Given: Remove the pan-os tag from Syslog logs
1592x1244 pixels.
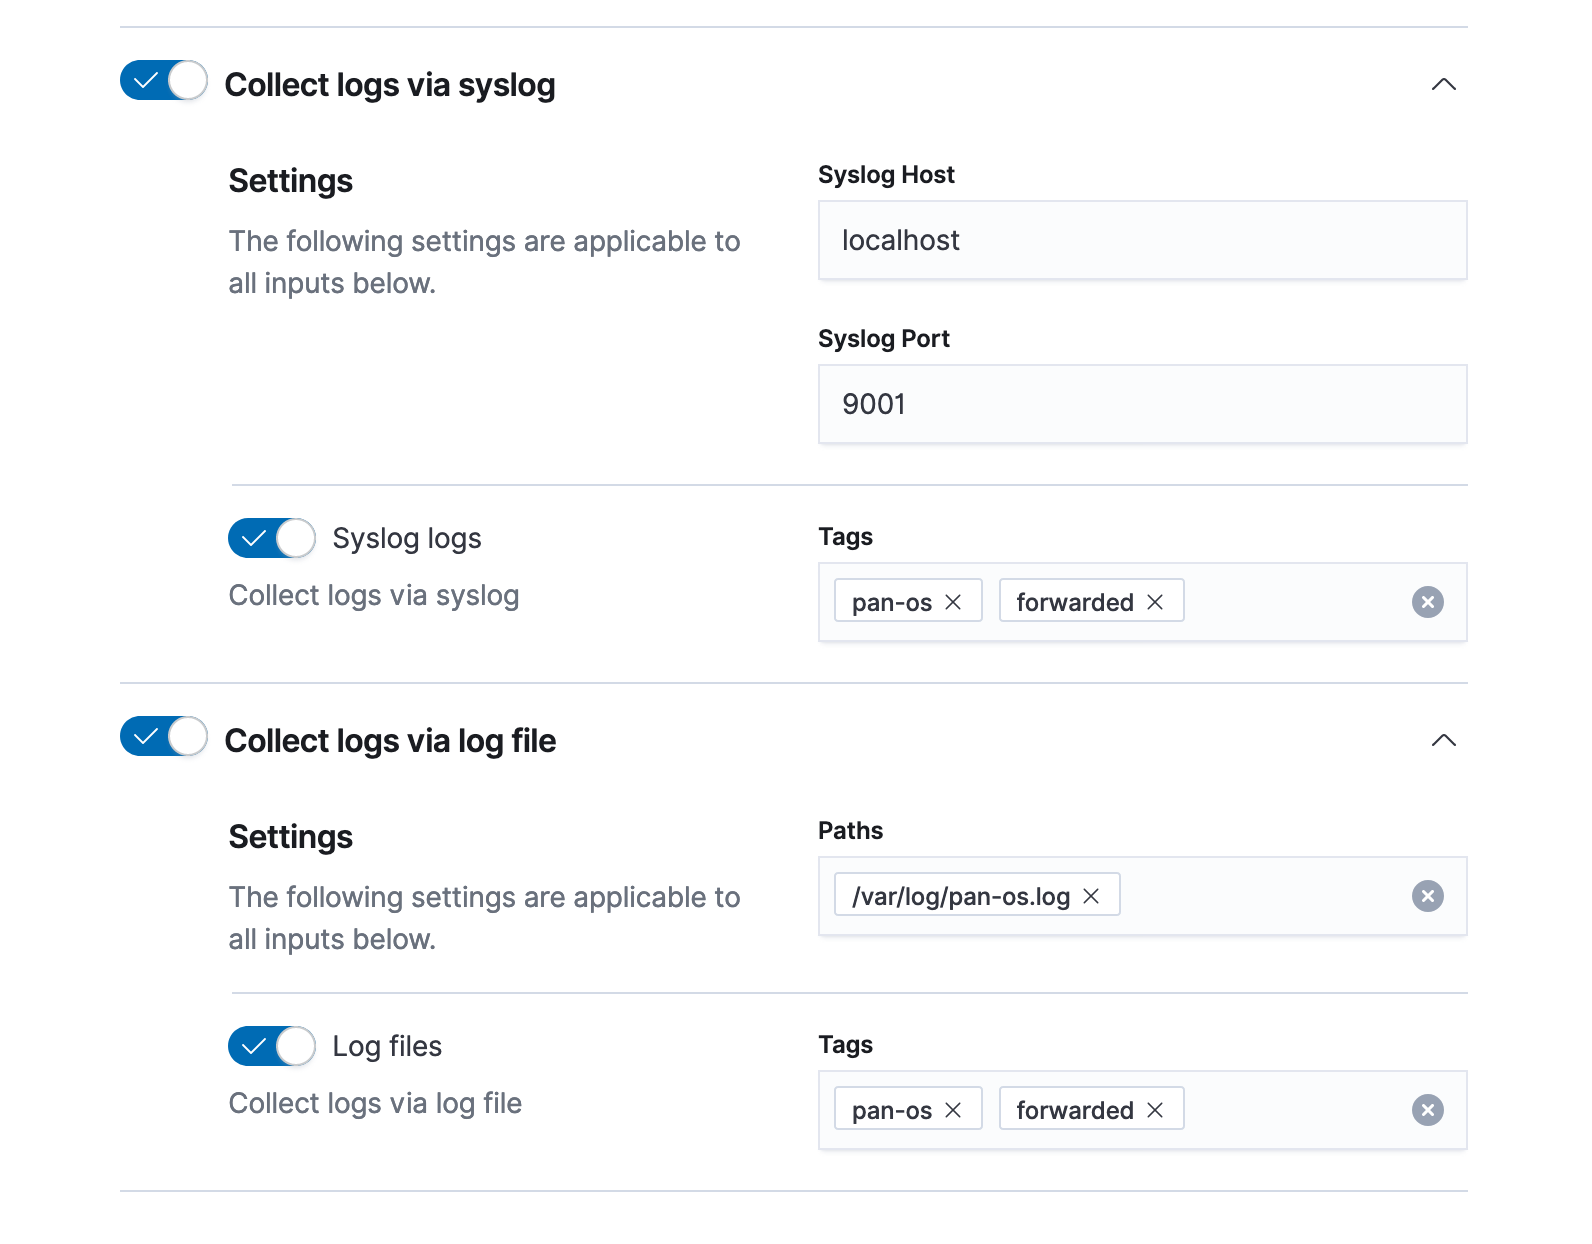Looking at the screenshot, I should click(x=953, y=602).
